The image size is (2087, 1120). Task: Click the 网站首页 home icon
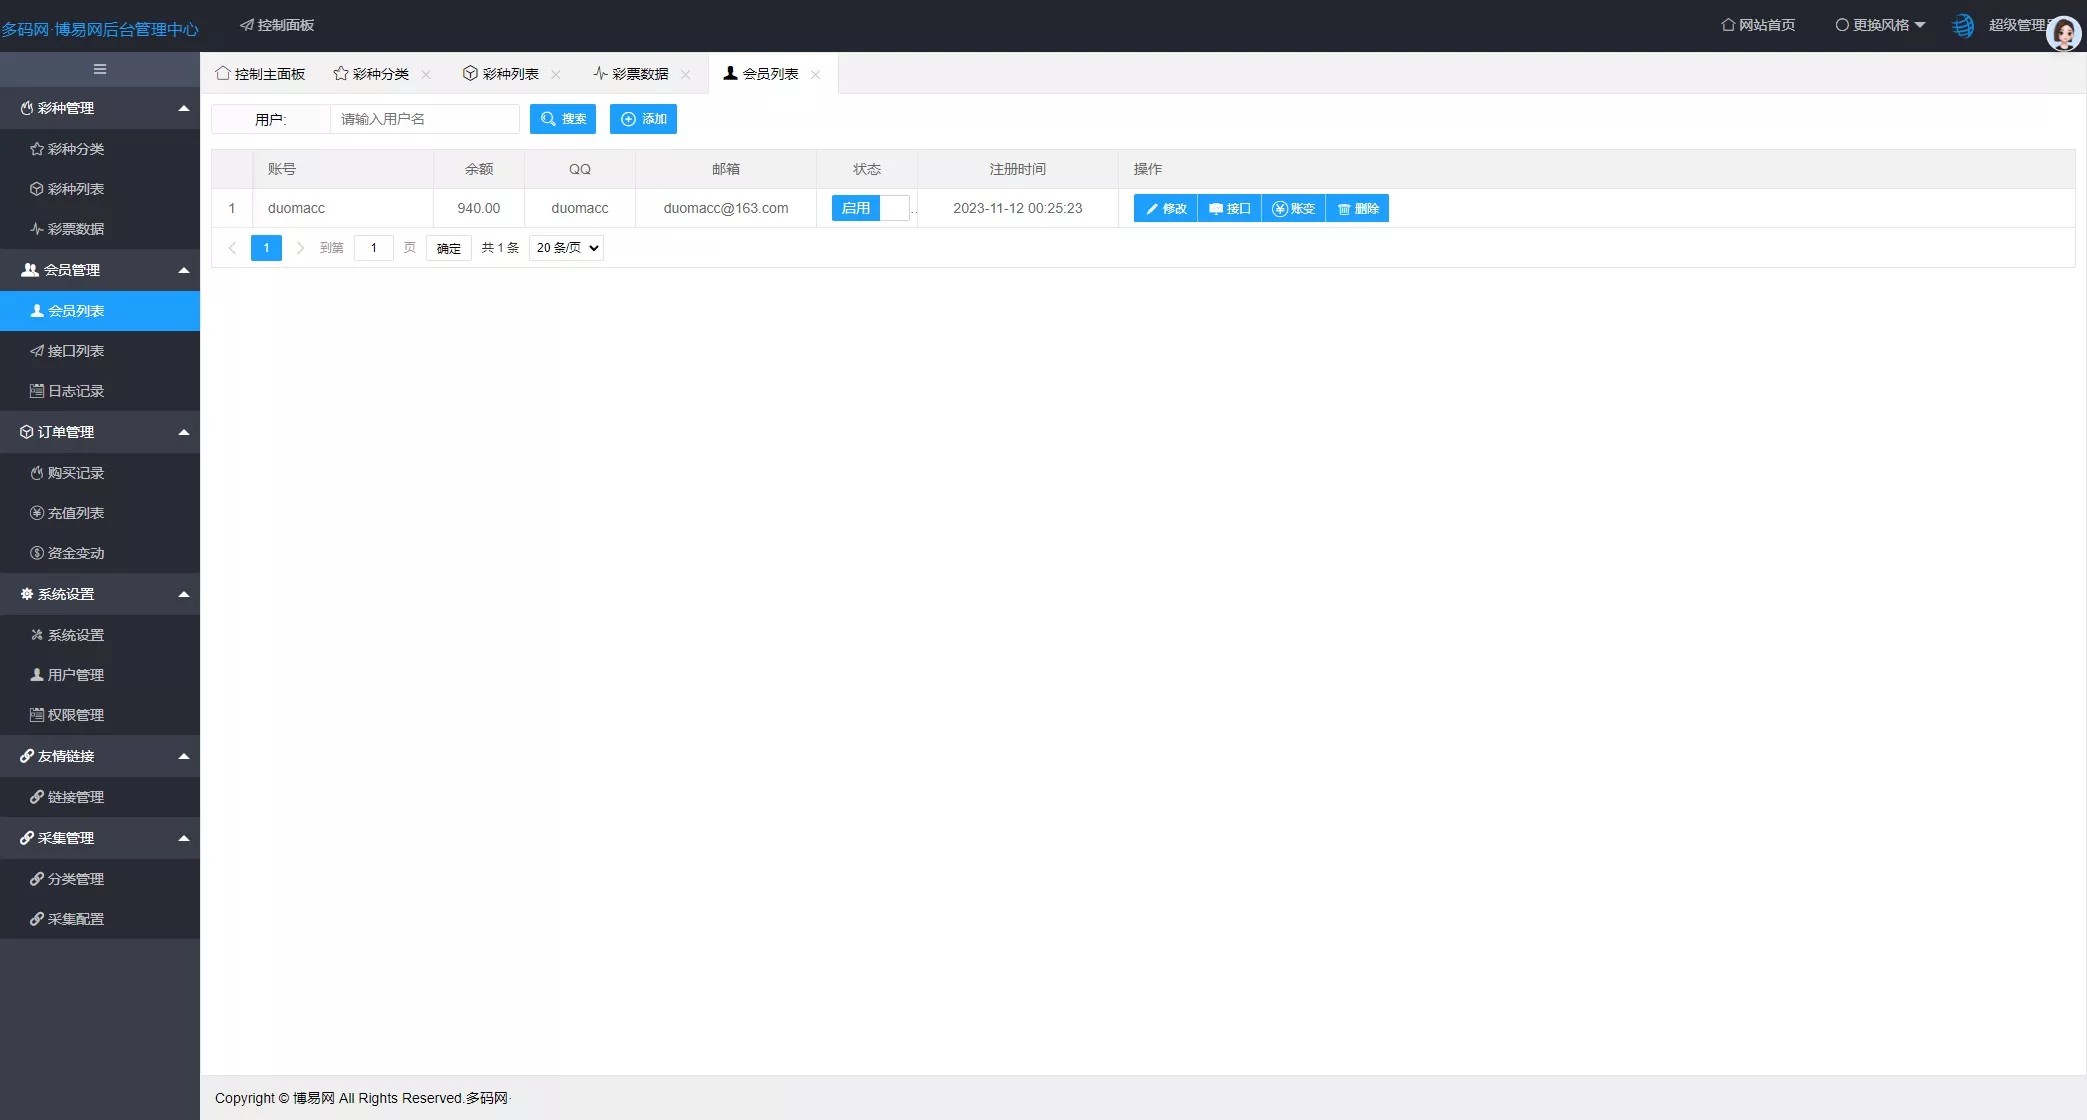point(1757,24)
